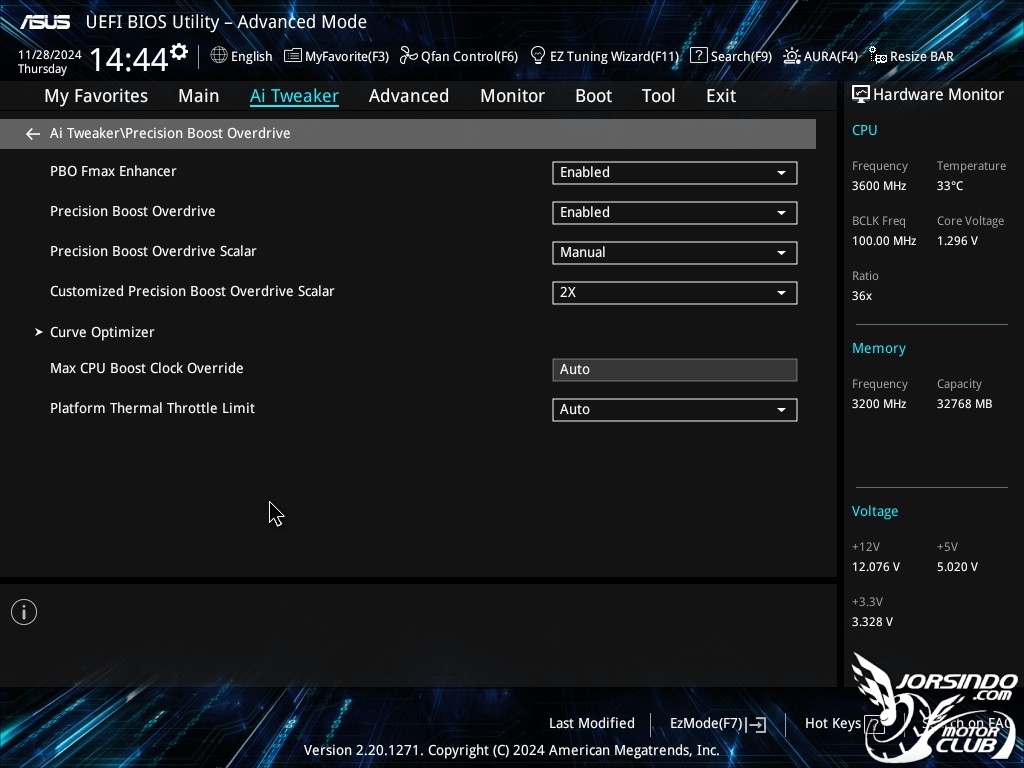Click the 1.296 V core voltage value
Viewport: 1024px width, 768px height.
click(957, 240)
